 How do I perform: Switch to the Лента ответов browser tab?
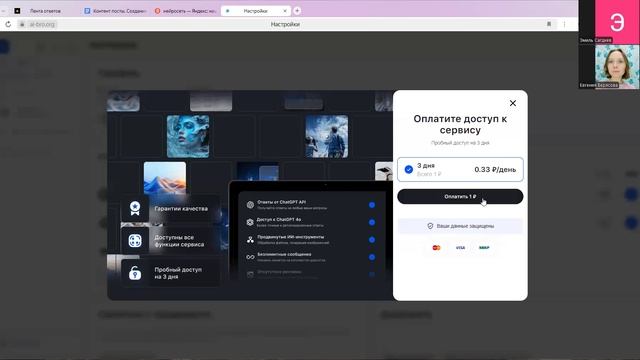tap(45, 11)
